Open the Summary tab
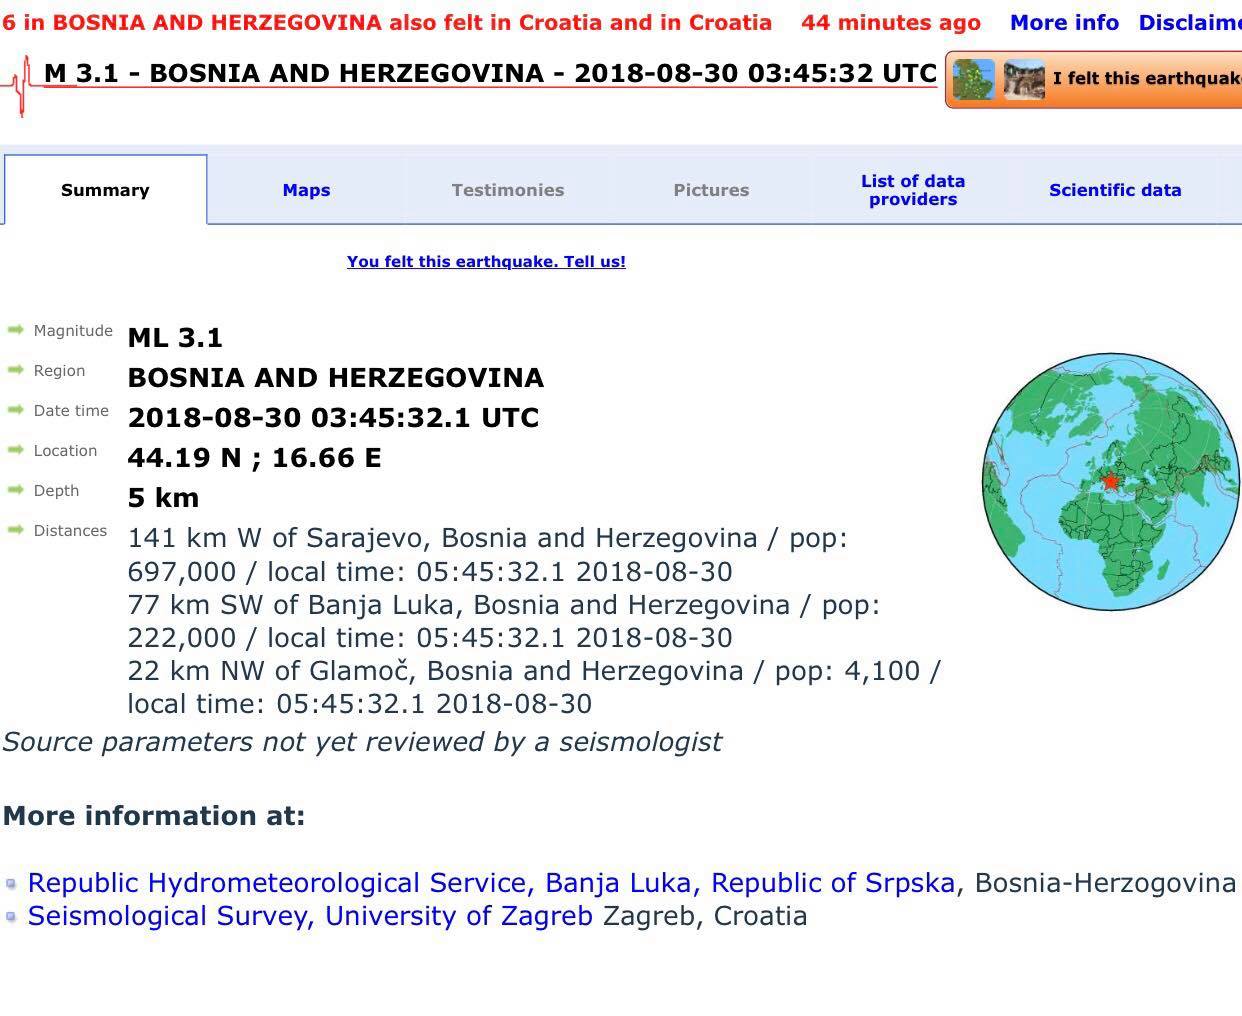The height and width of the screenshot is (1016, 1242). [105, 190]
